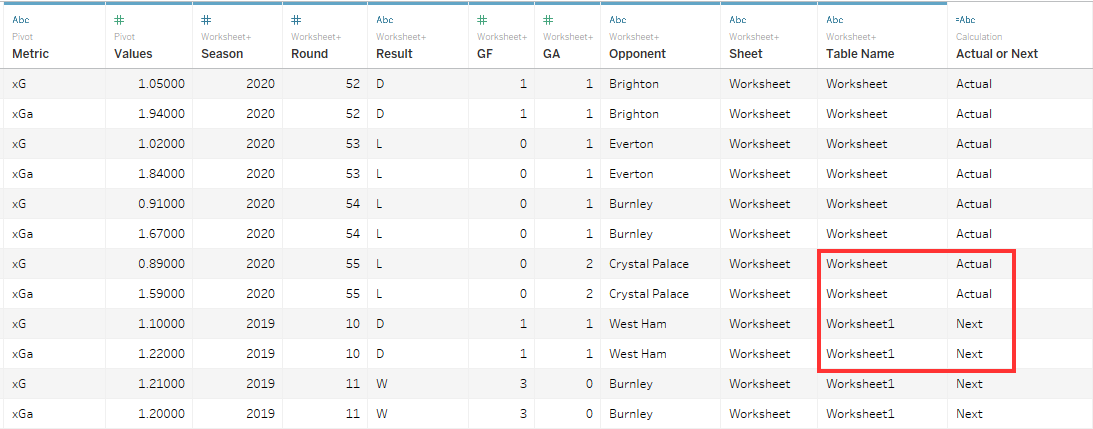Click the West Ham opponent cell in the xGa row
The height and width of the screenshot is (429, 1093).
[x=637, y=354]
